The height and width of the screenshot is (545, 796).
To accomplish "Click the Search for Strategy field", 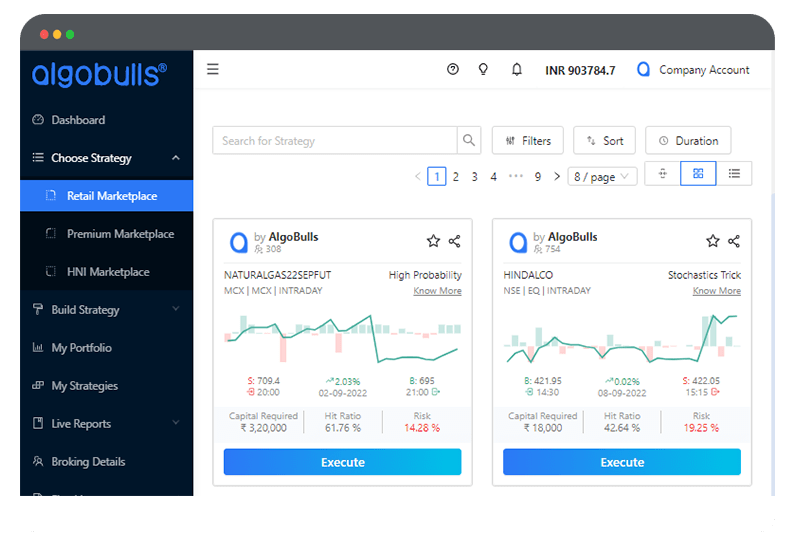I will [x=335, y=141].
